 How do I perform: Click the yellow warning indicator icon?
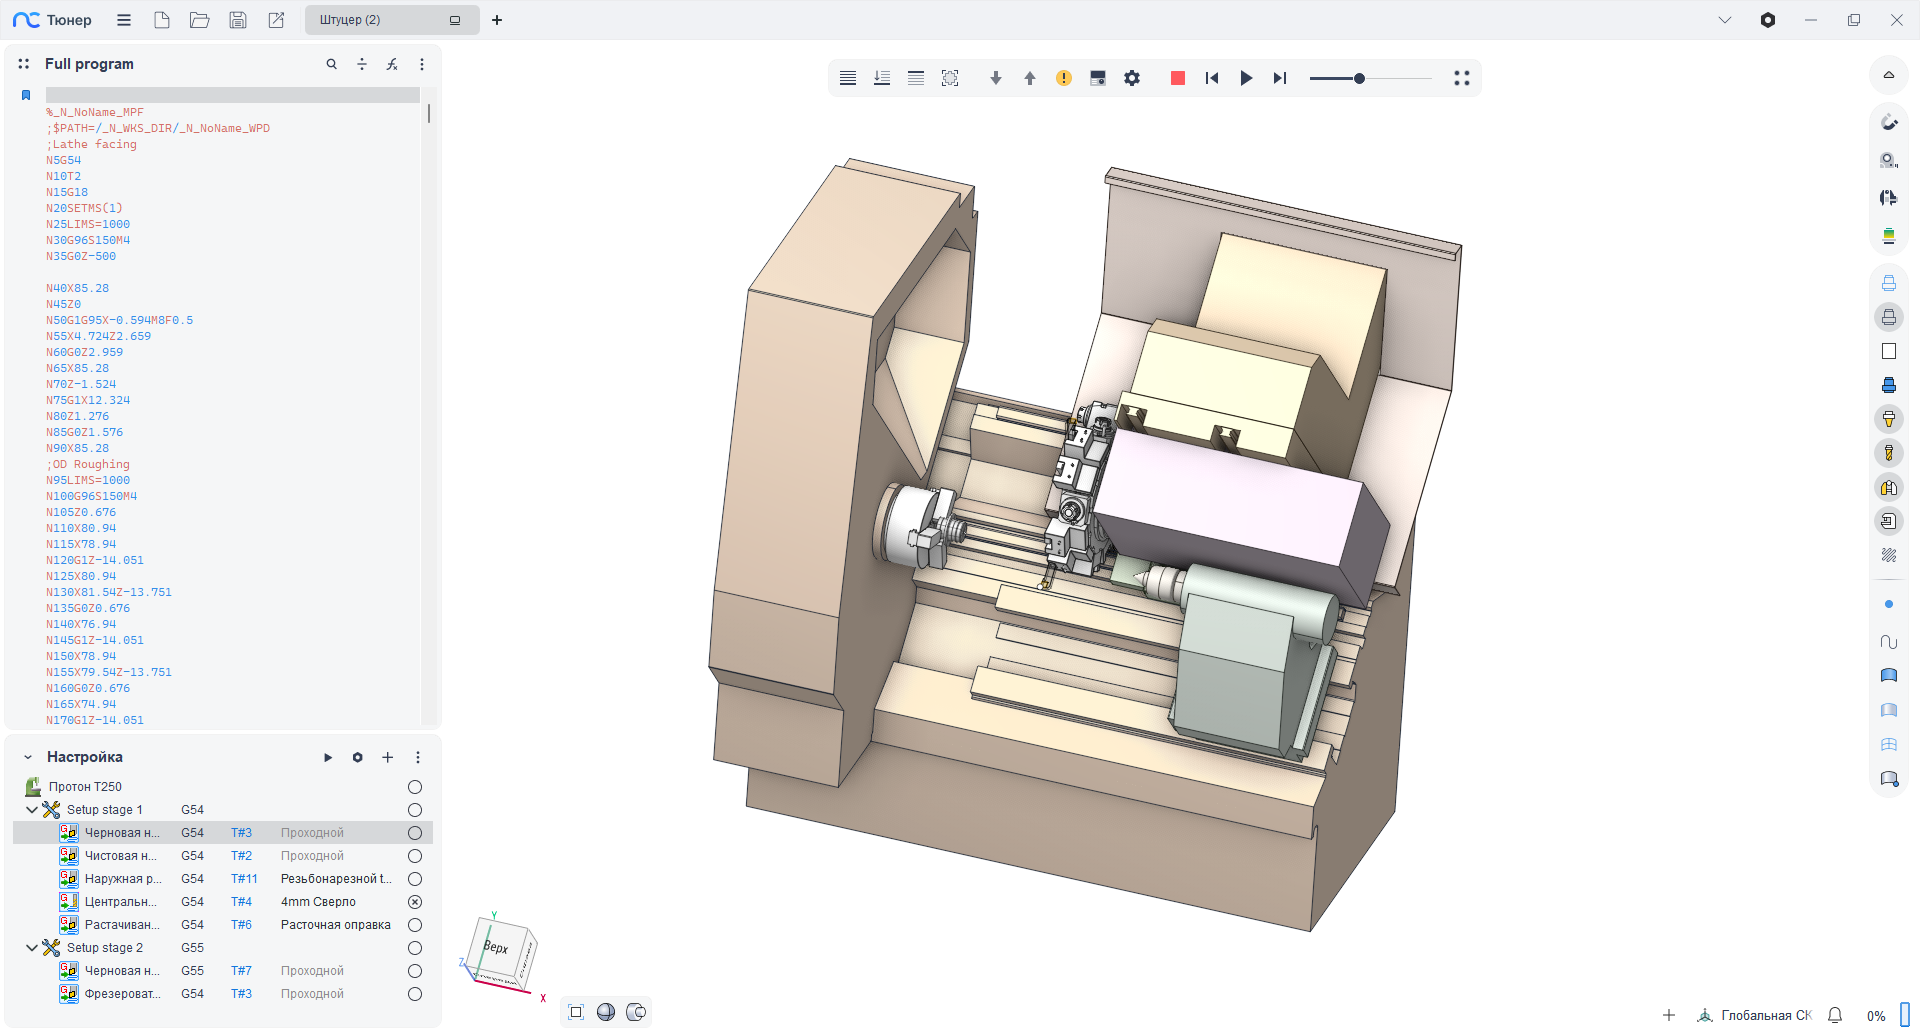point(1063,78)
